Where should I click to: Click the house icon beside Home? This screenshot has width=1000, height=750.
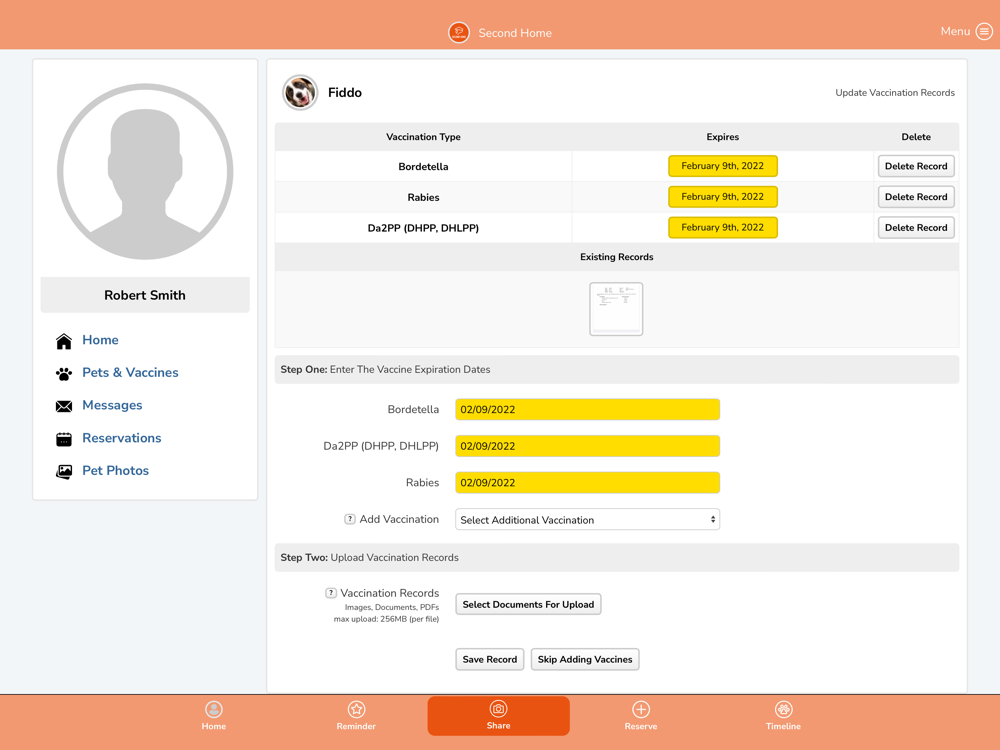(x=64, y=341)
